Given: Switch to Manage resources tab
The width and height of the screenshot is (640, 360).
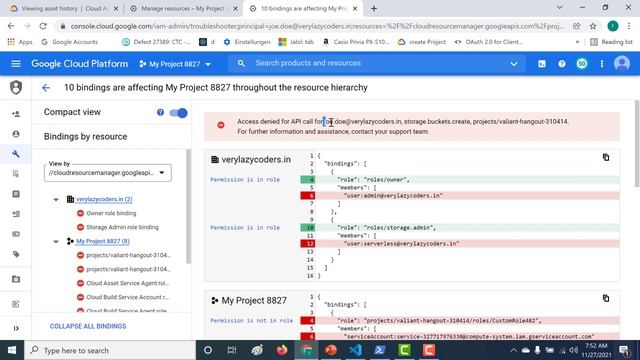Looking at the screenshot, I should click(x=183, y=8).
